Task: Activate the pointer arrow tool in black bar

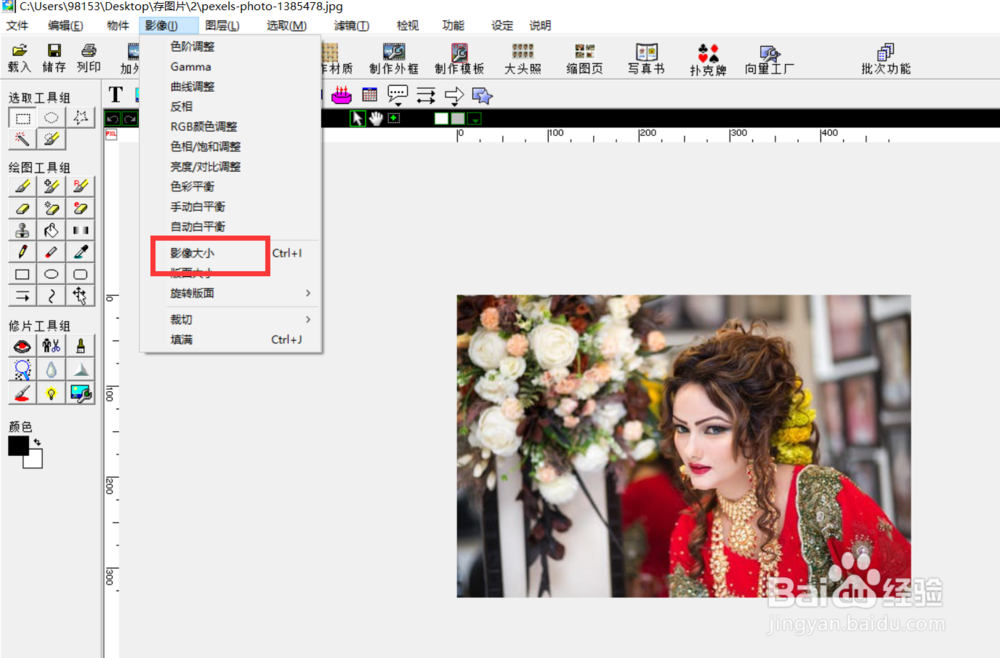Action: point(357,119)
